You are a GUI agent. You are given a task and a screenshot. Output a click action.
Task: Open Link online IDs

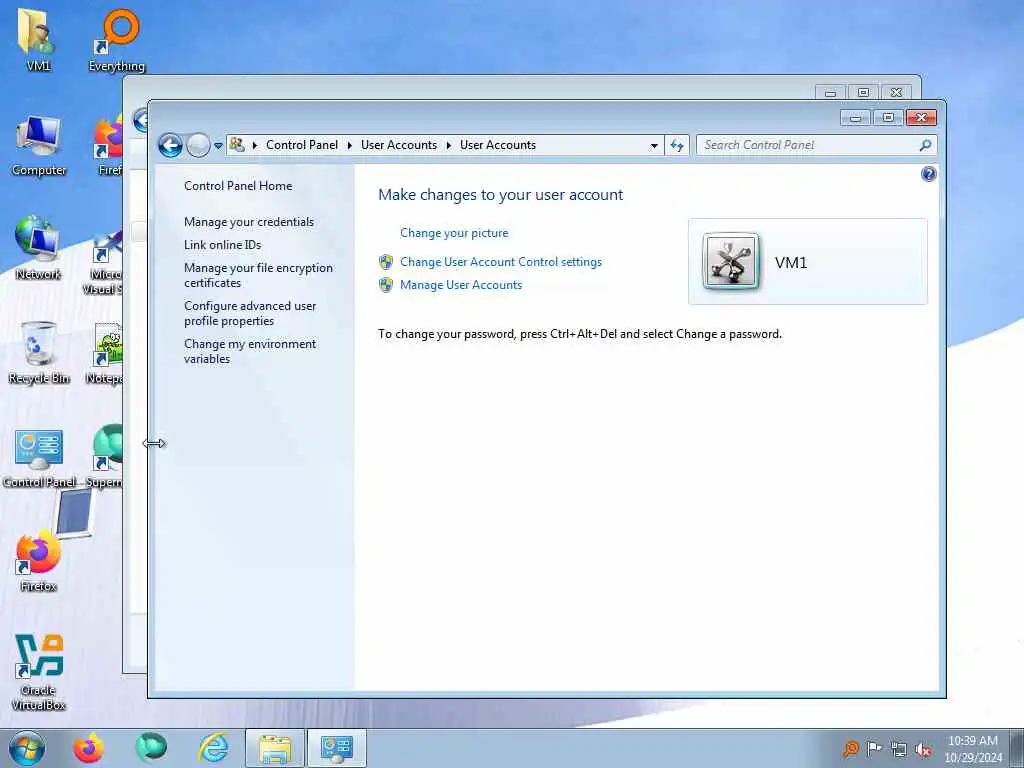[222, 245]
